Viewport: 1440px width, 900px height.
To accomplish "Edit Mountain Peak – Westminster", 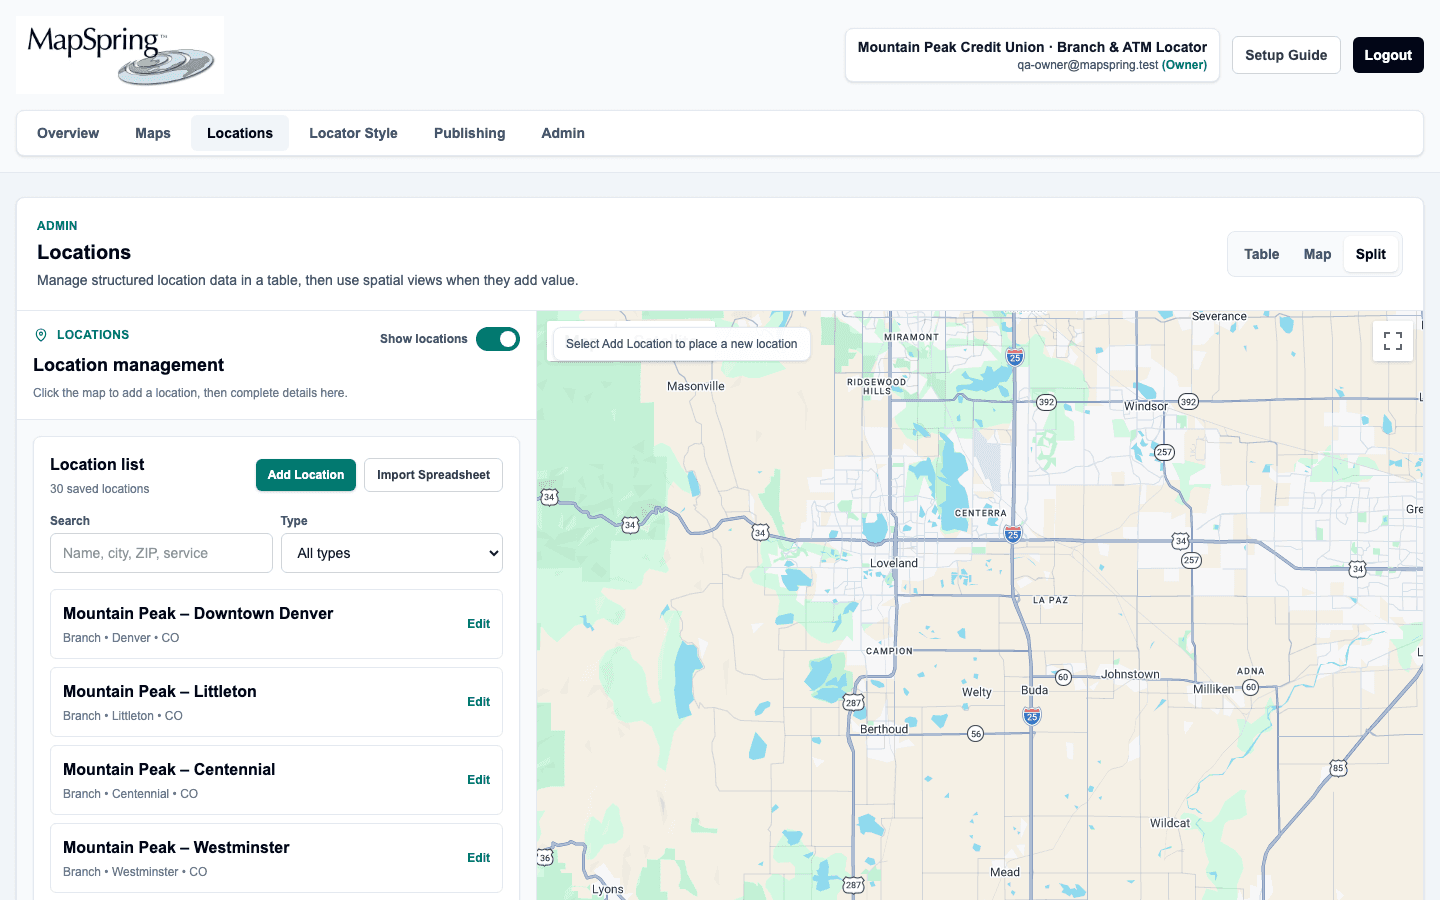I will point(478,858).
